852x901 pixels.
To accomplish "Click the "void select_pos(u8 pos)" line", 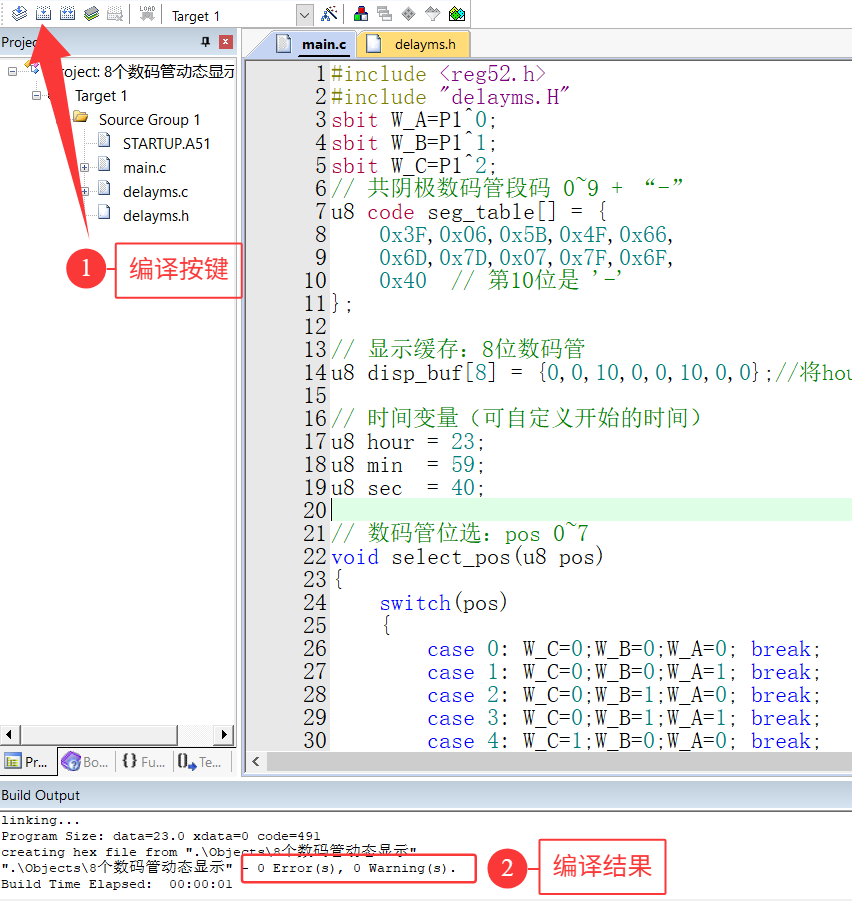I will click(x=467, y=557).
